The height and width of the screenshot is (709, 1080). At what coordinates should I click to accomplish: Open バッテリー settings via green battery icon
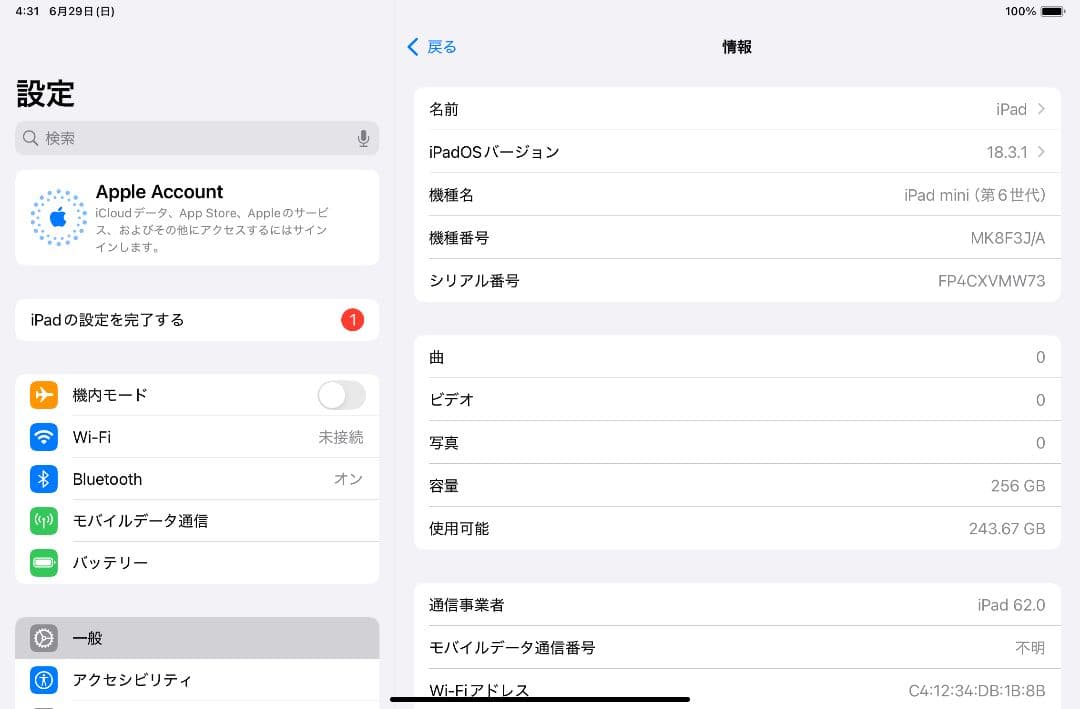point(43,563)
